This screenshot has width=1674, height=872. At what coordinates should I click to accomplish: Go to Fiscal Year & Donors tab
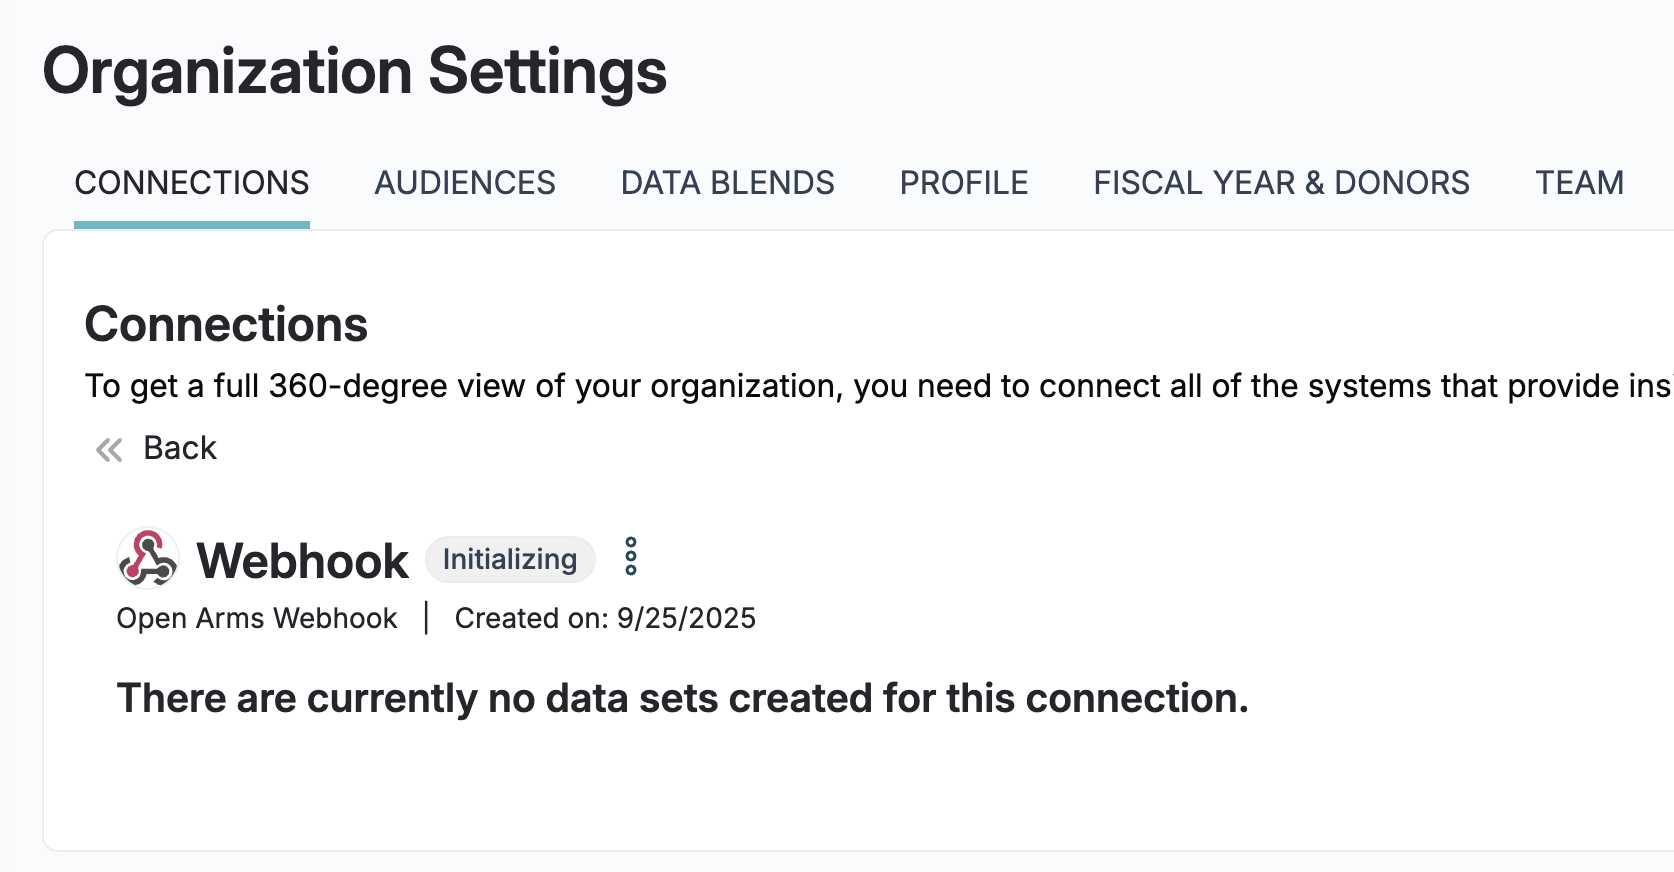click(1281, 183)
